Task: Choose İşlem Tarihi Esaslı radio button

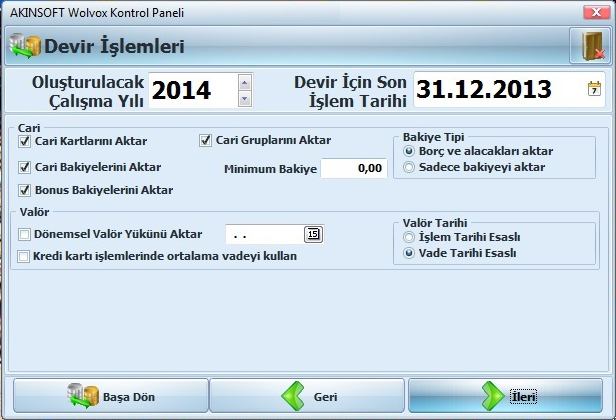Action: click(409, 237)
